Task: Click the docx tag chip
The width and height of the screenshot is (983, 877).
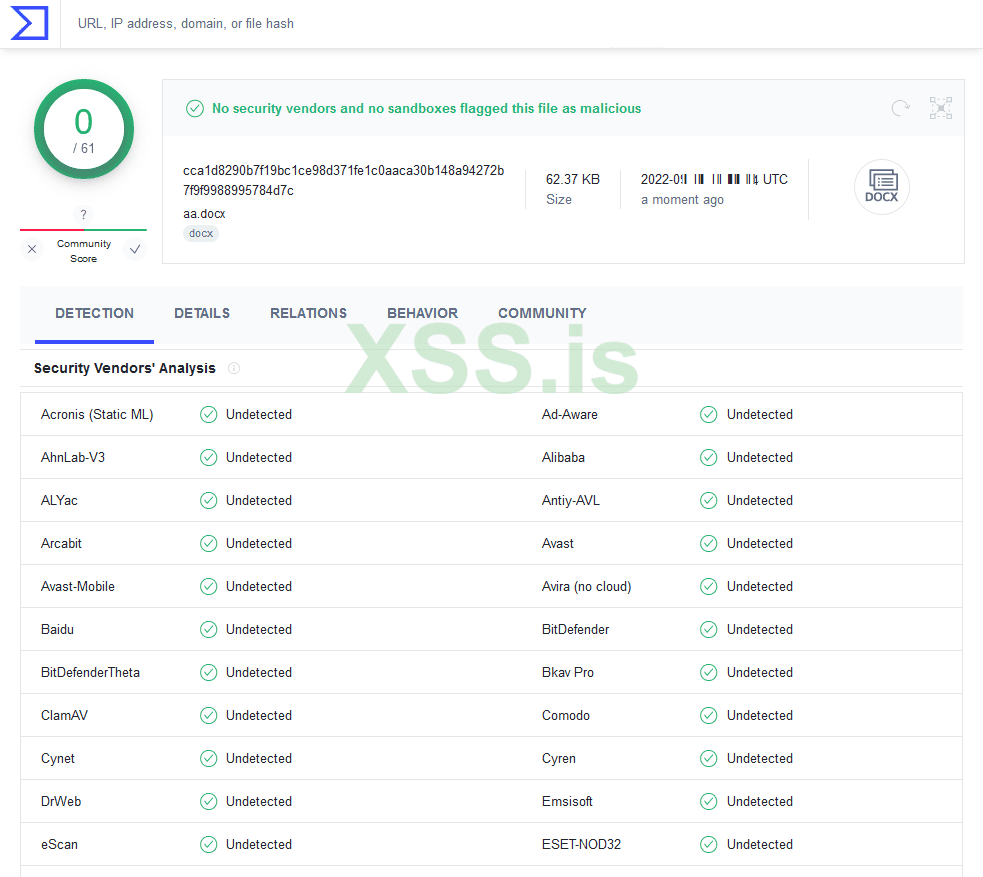Action: 201,233
